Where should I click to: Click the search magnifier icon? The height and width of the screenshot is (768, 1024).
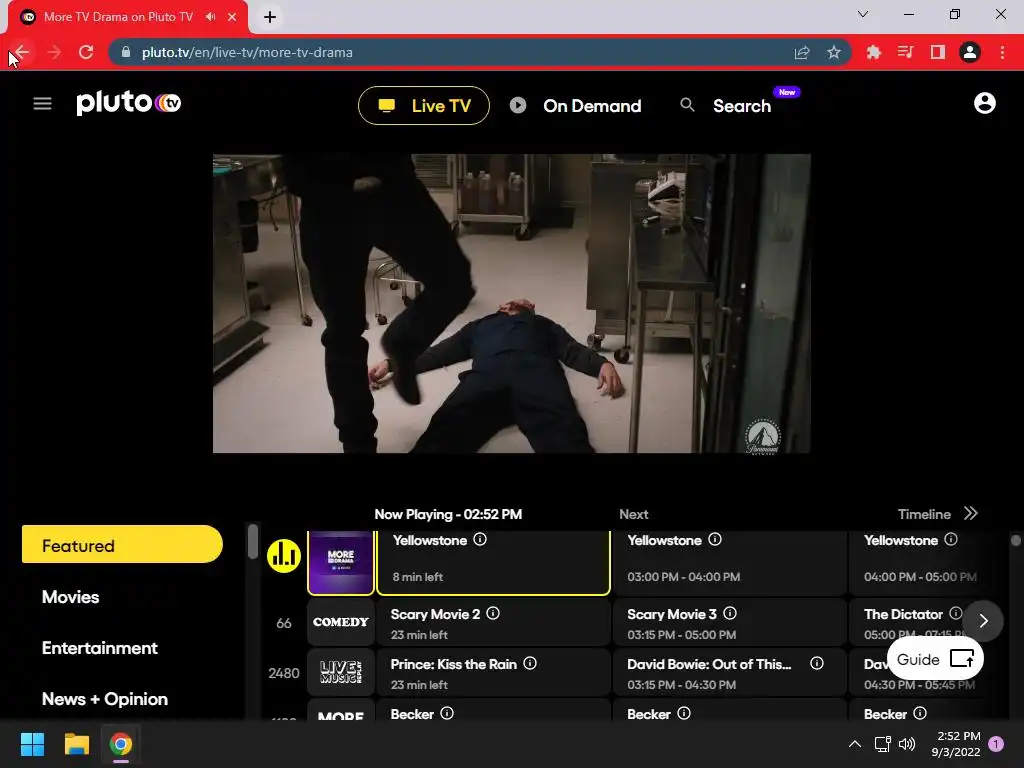(687, 104)
